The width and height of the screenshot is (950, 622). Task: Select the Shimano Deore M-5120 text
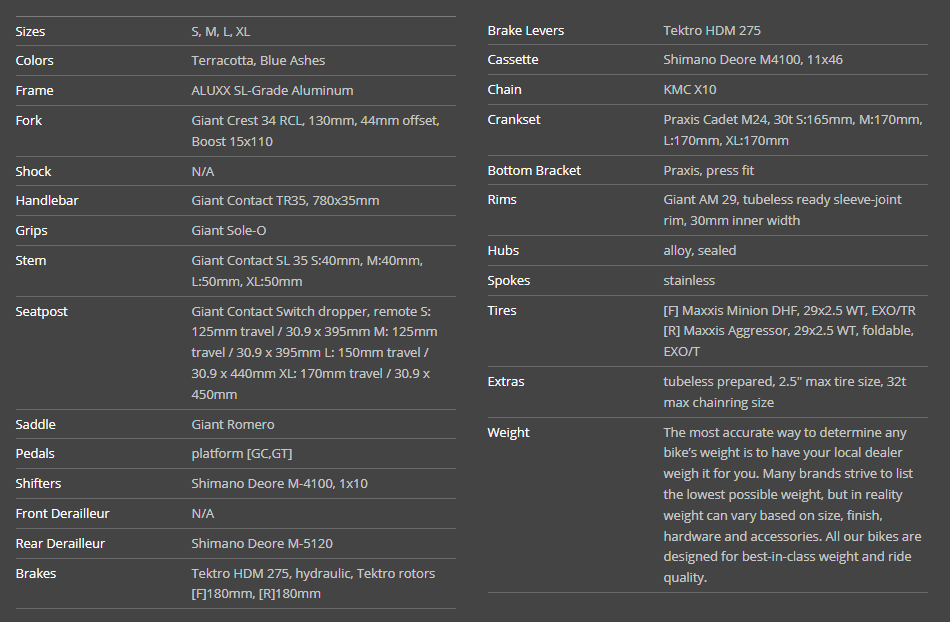(x=262, y=544)
